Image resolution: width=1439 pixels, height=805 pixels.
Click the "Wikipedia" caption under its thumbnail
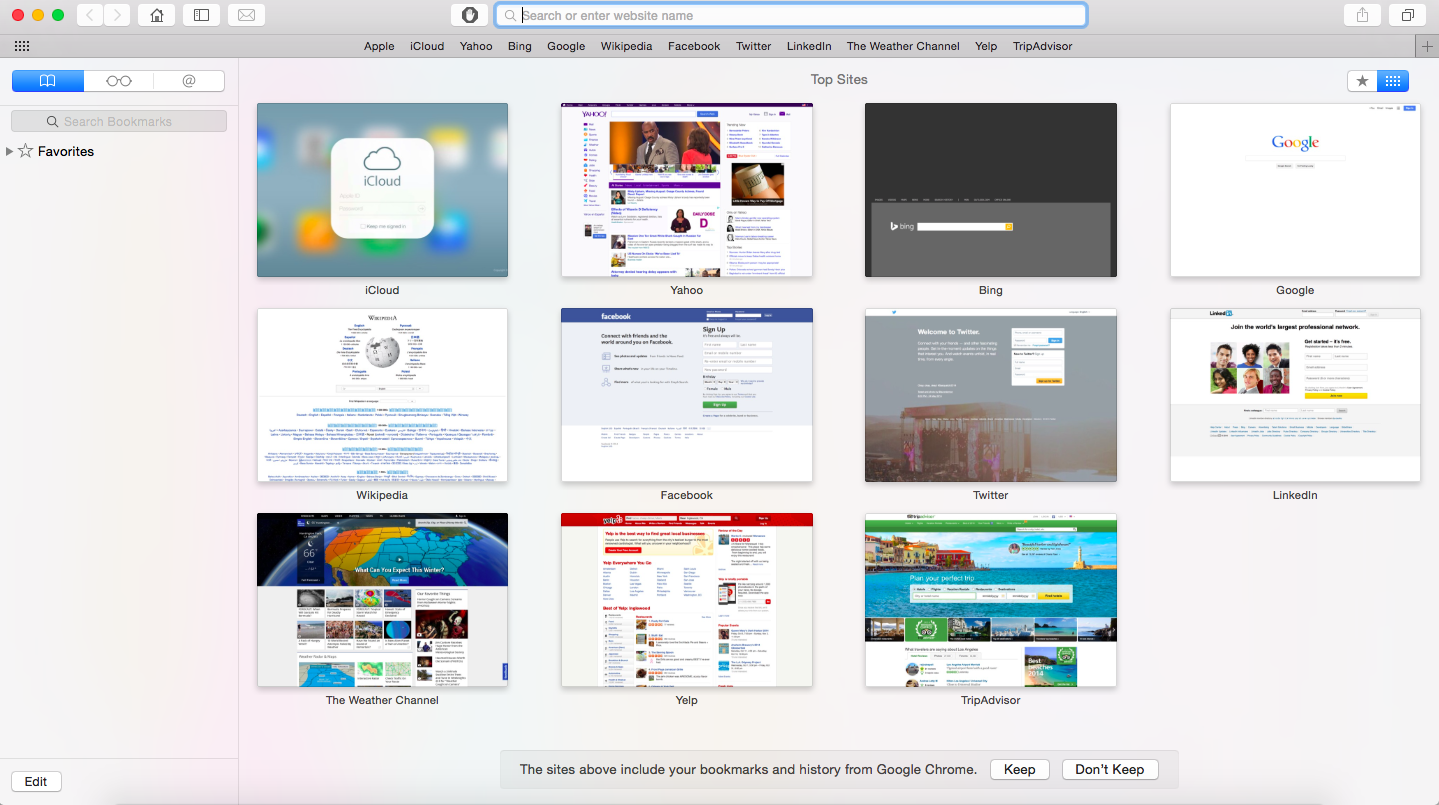[x=382, y=495]
